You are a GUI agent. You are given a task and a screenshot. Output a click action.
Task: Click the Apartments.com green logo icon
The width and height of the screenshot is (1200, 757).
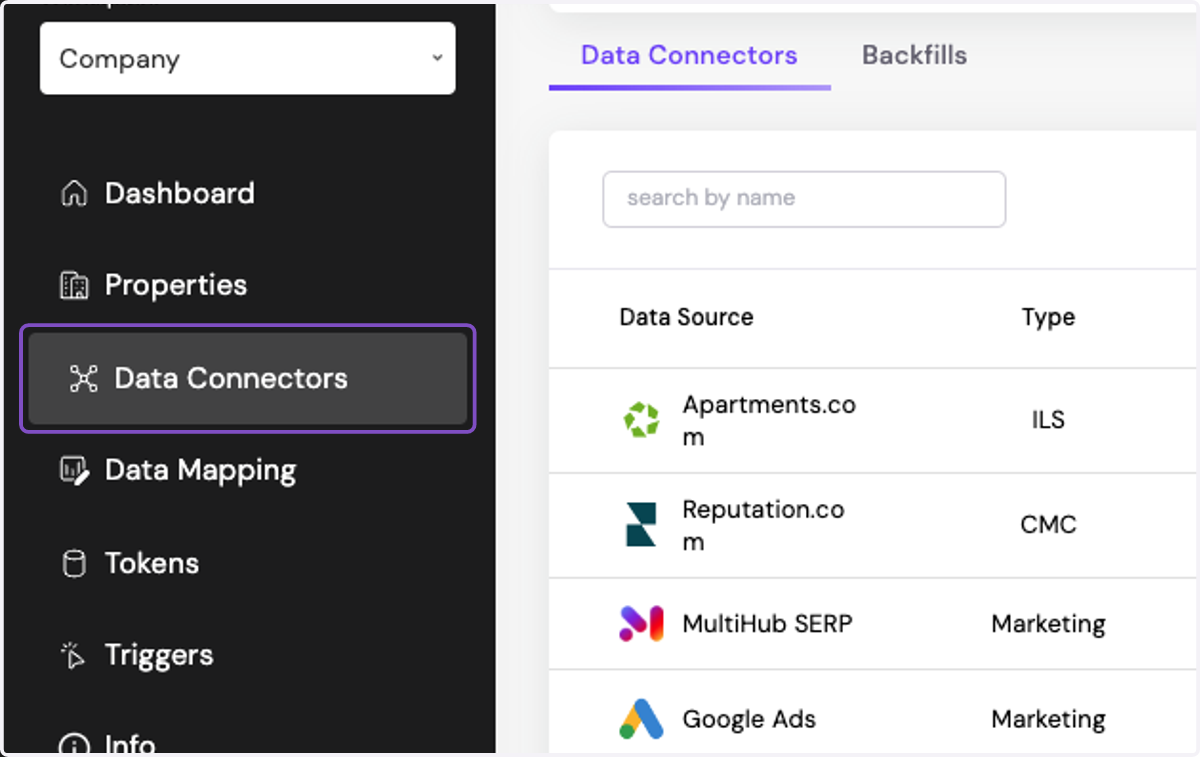(641, 420)
